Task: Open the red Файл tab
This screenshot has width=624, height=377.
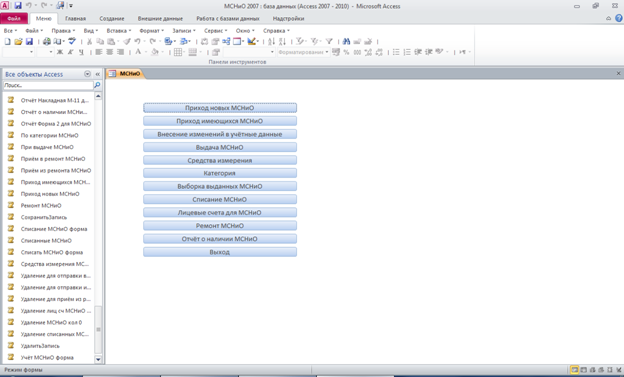Action: point(14,18)
